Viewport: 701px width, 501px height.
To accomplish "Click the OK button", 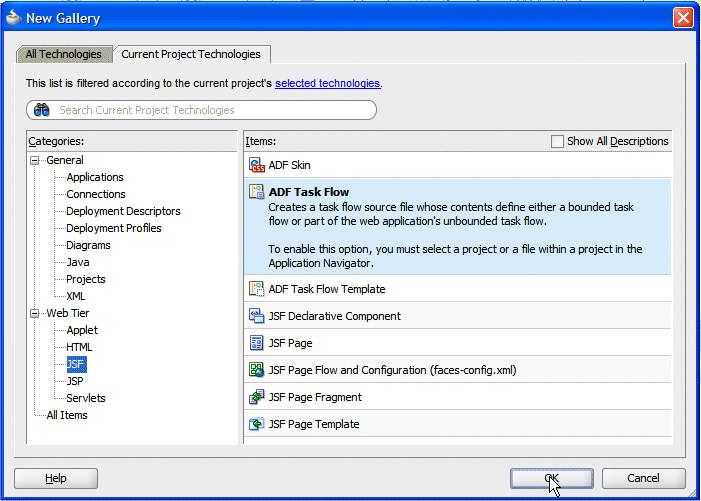I will 552,478.
